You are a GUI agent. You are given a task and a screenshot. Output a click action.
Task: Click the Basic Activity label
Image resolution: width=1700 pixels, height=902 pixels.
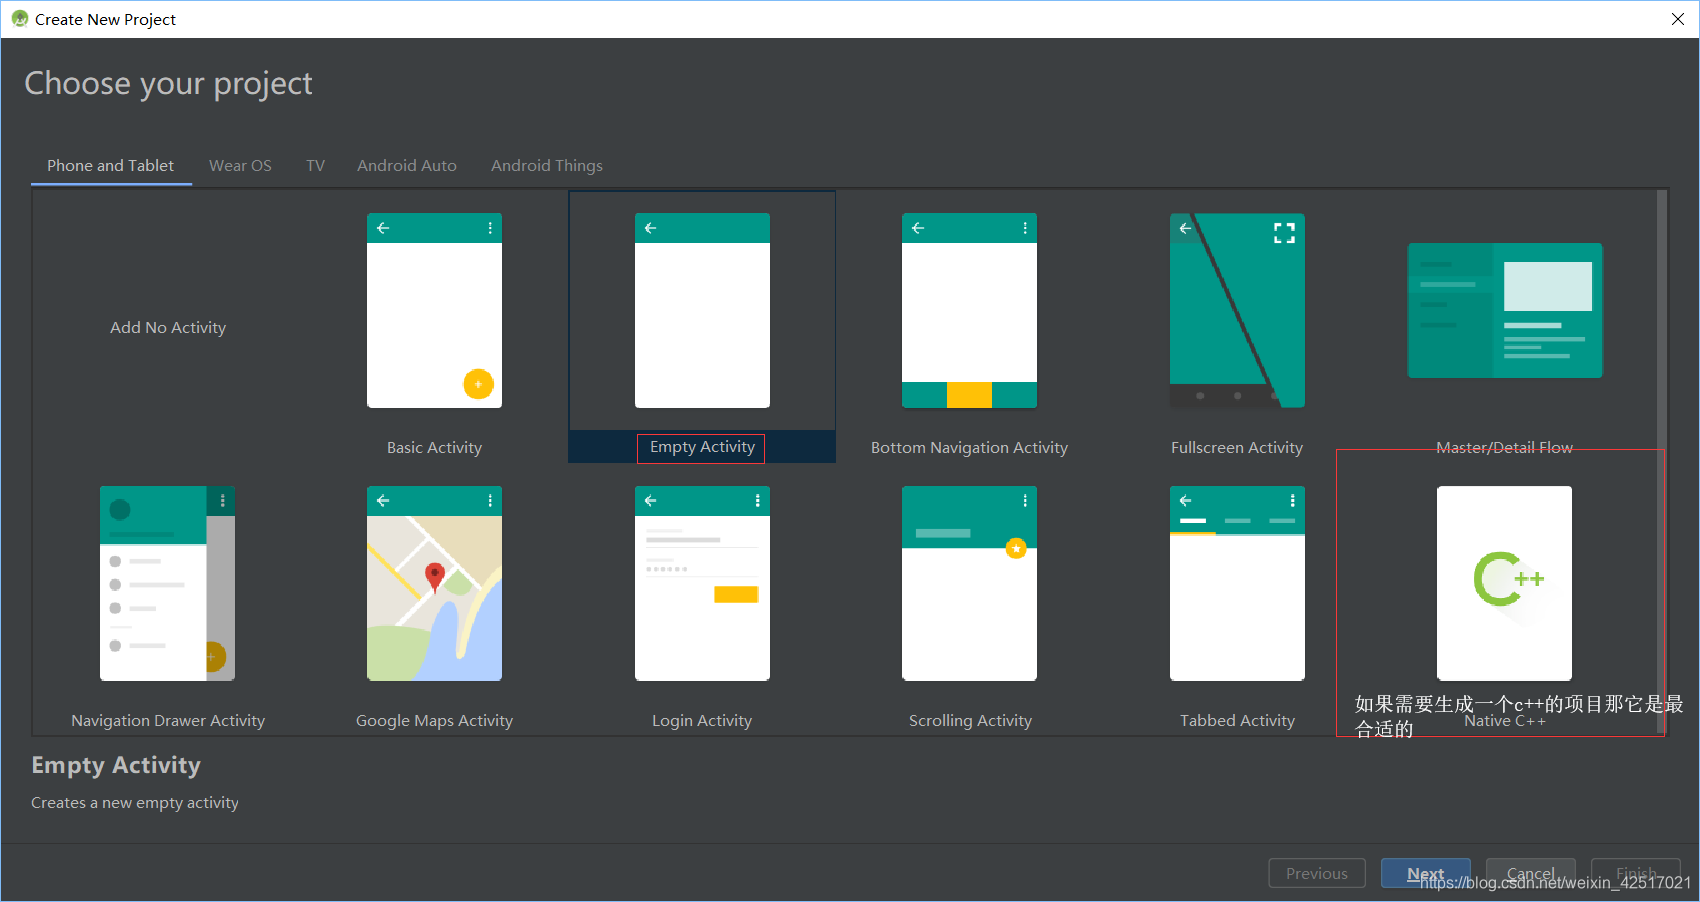[434, 448]
